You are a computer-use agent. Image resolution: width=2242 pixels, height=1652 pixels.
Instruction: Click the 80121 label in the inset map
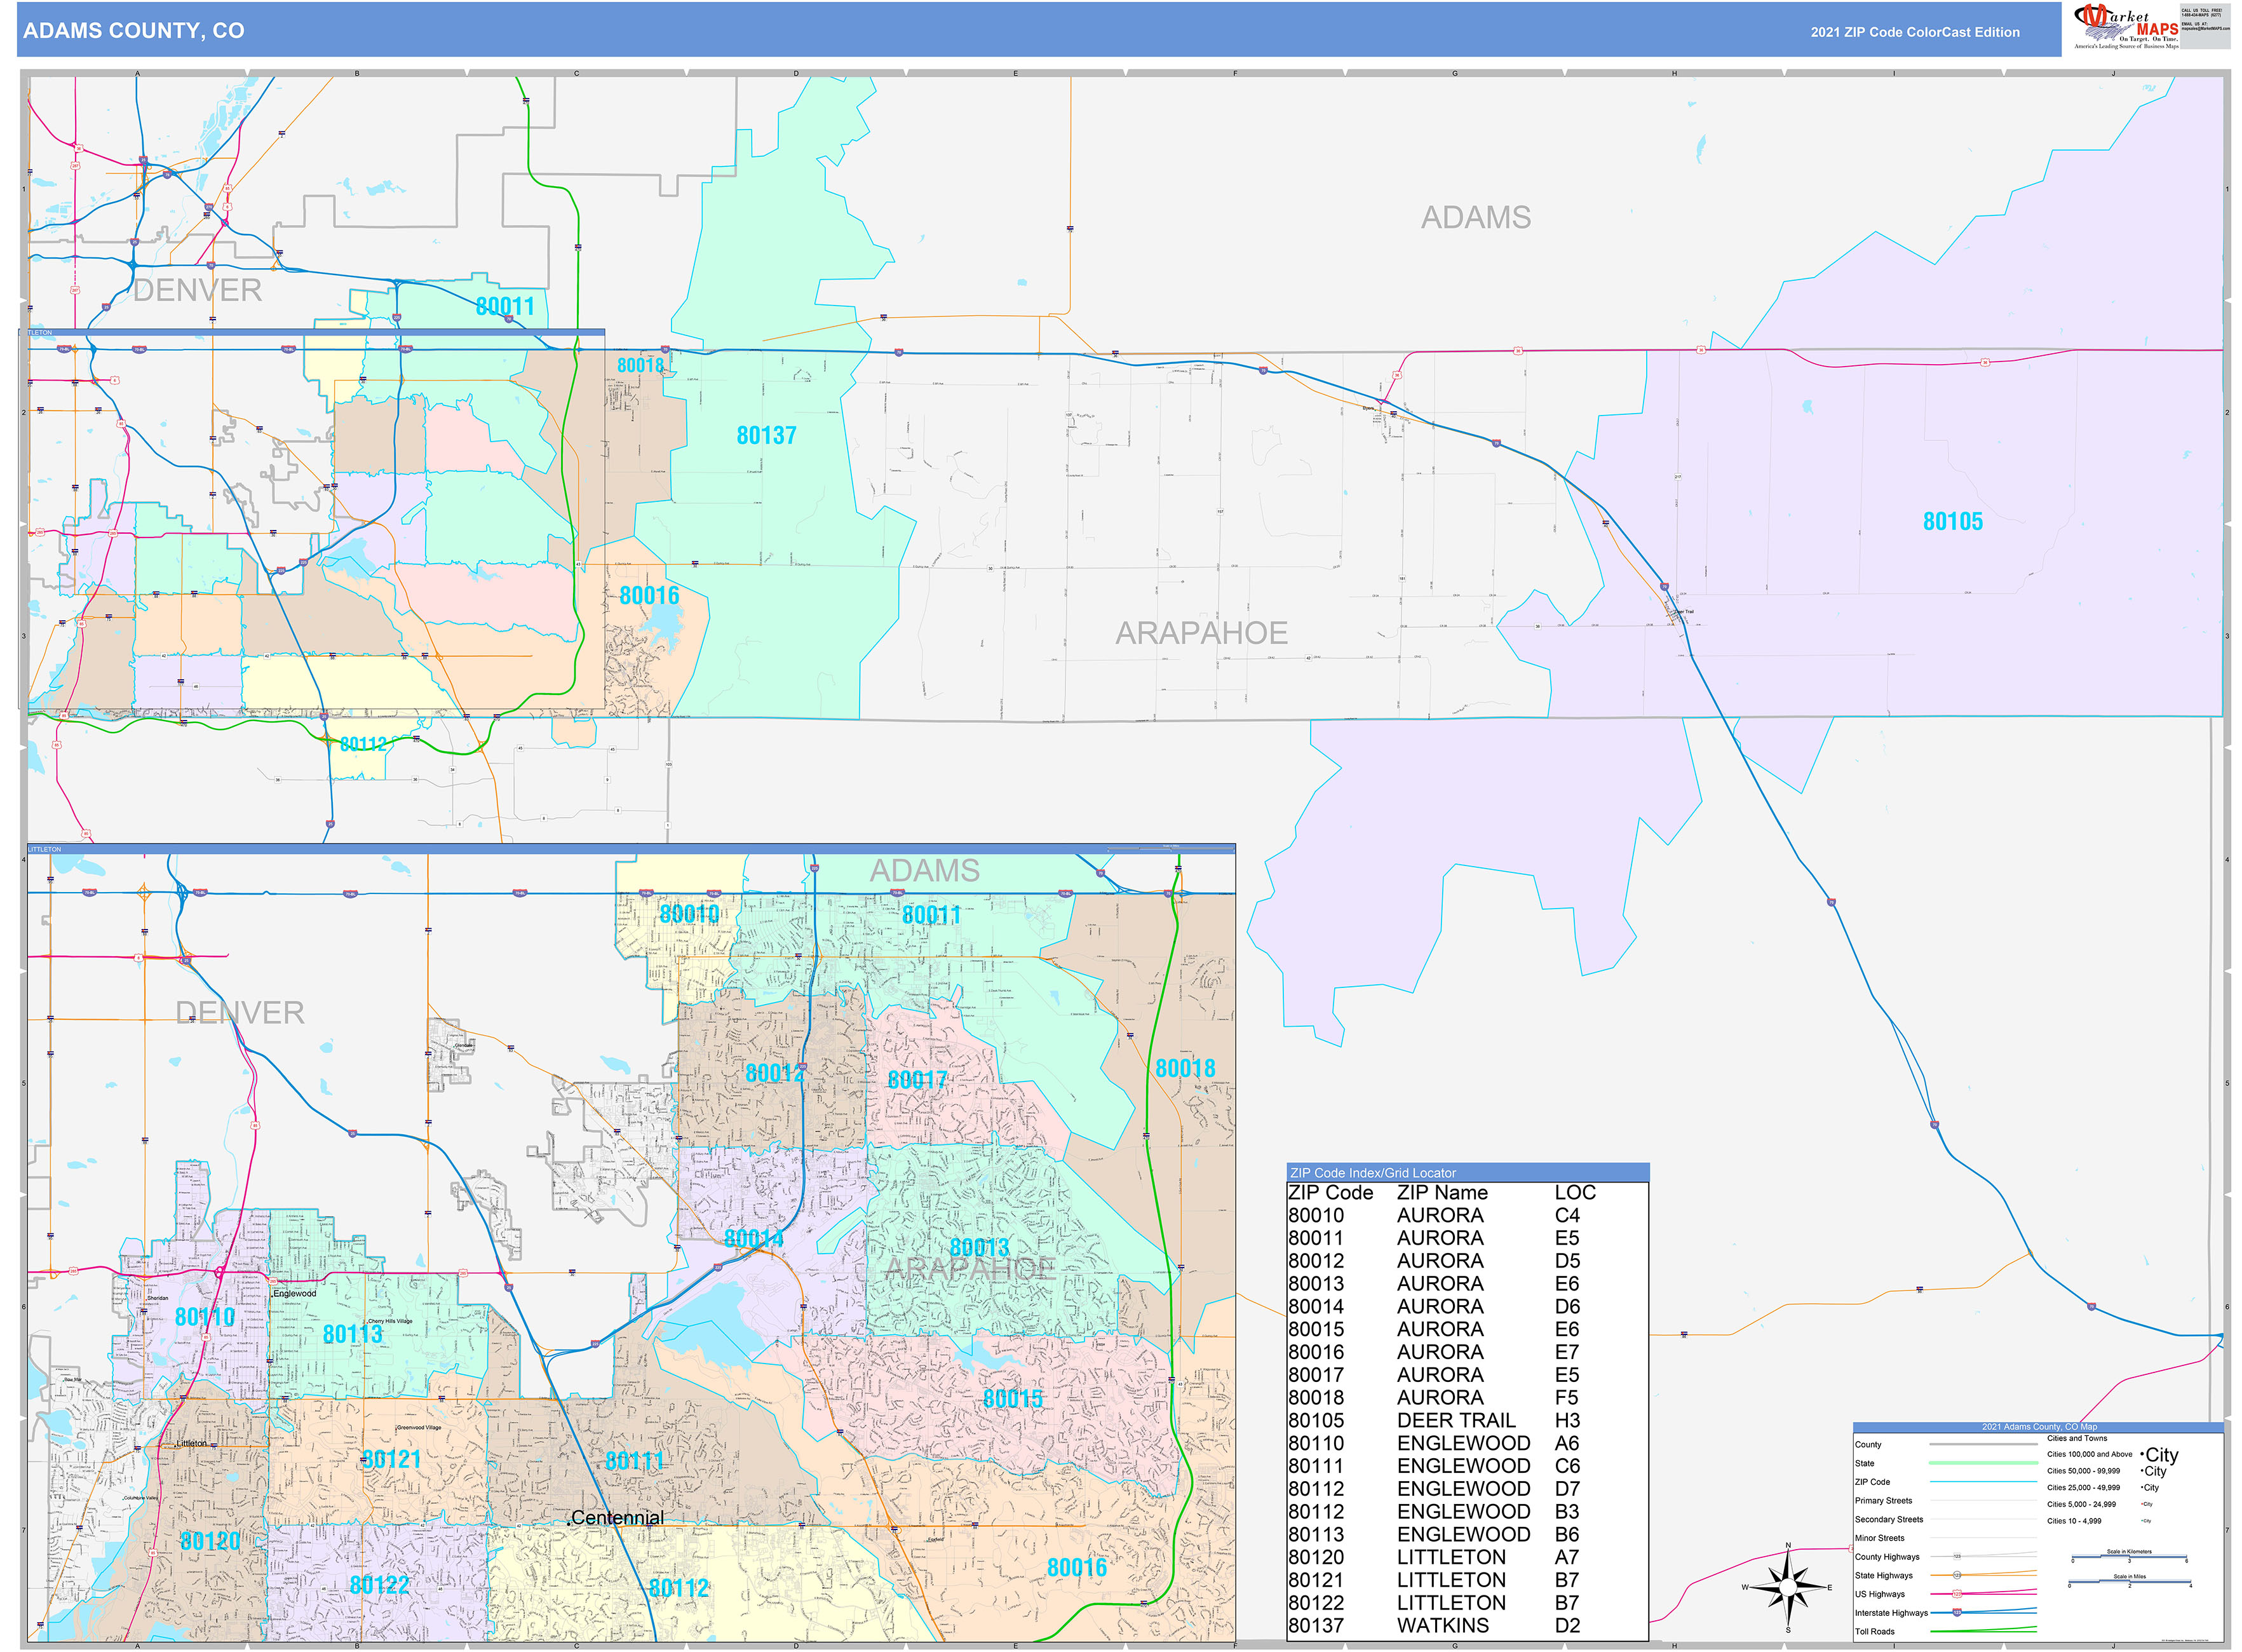tap(392, 1459)
